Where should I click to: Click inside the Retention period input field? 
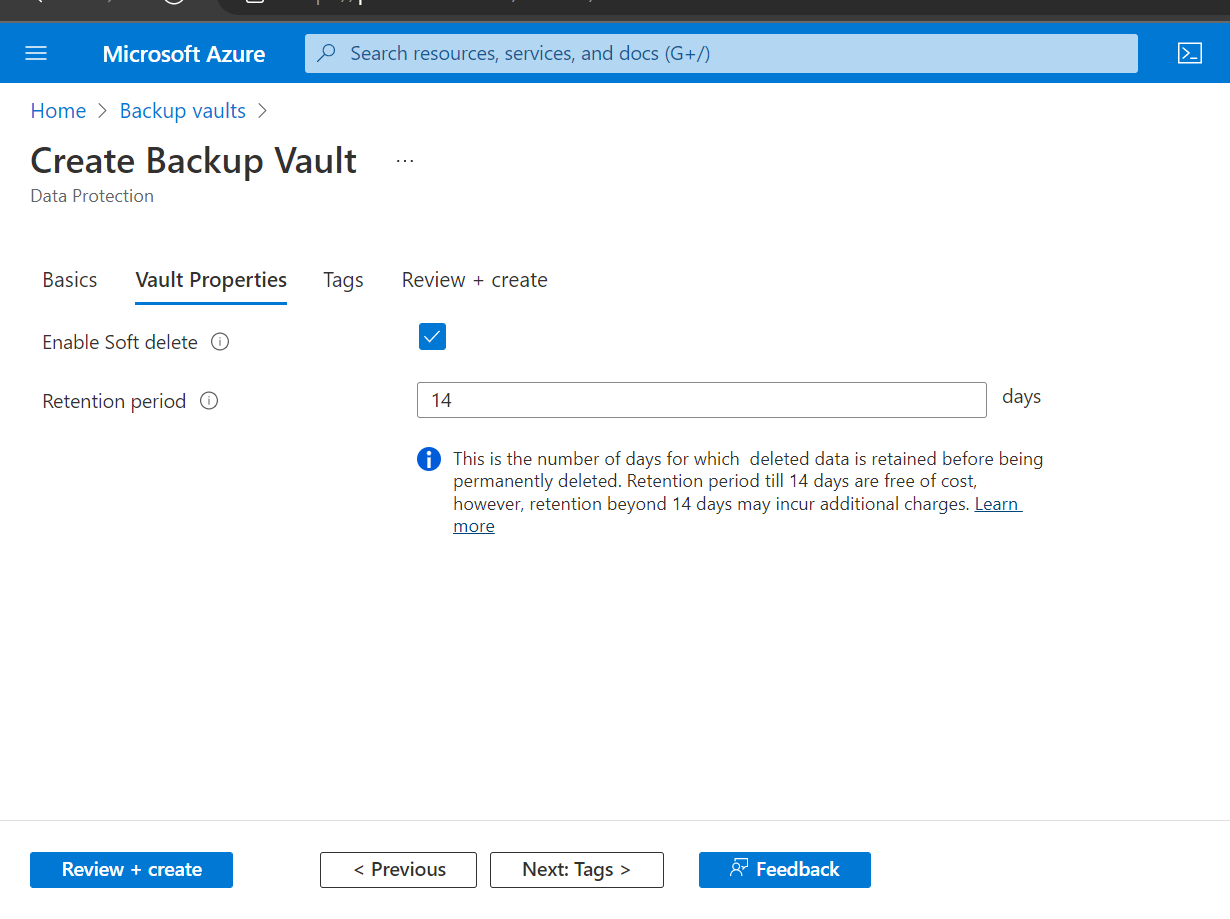click(x=700, y=400)
